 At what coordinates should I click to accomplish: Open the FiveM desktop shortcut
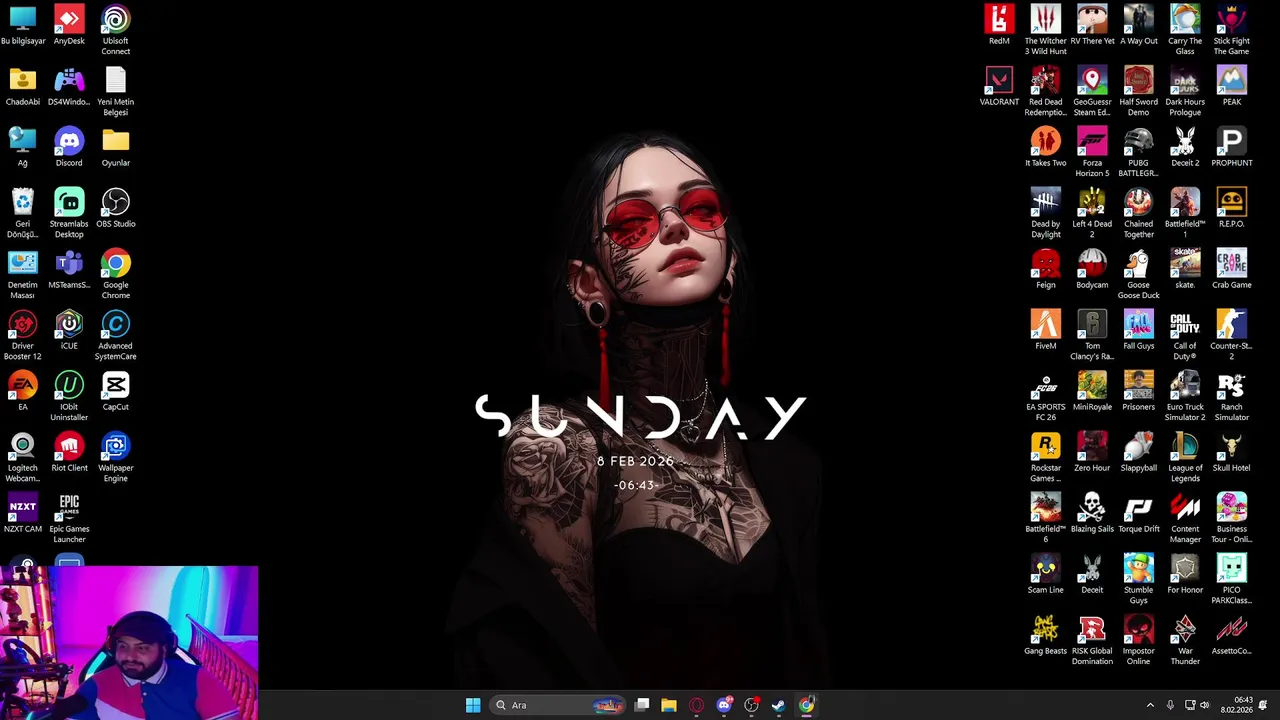(1045, 330)
